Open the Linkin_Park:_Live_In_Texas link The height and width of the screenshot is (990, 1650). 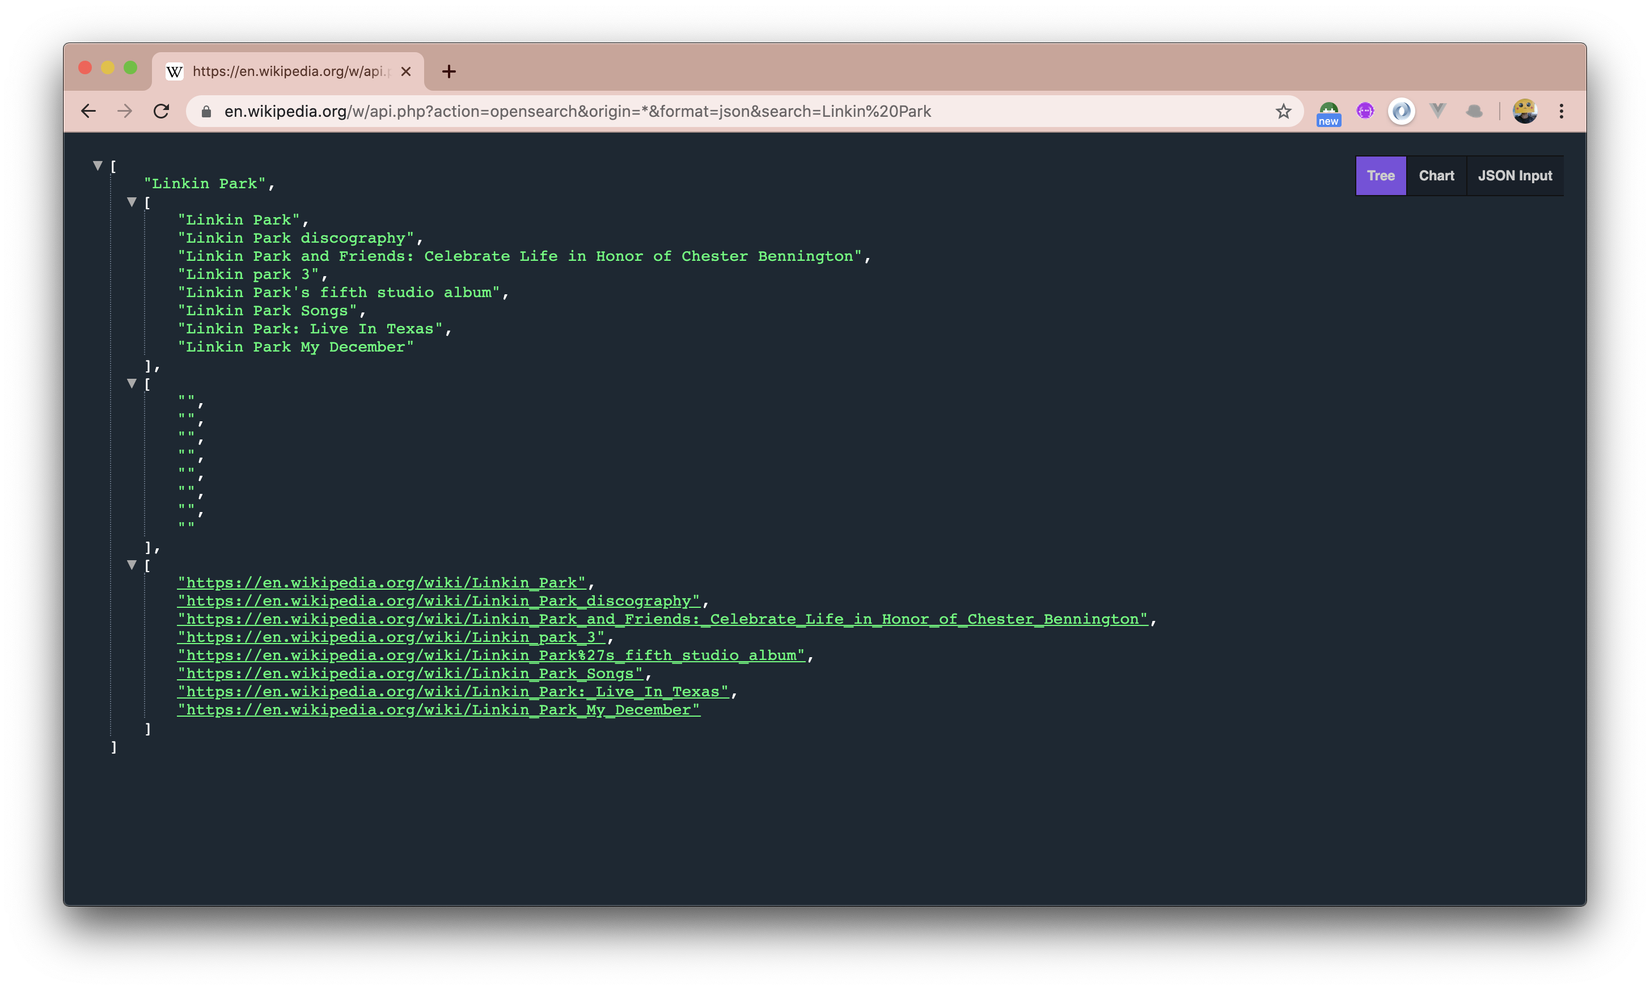(454, 692)
